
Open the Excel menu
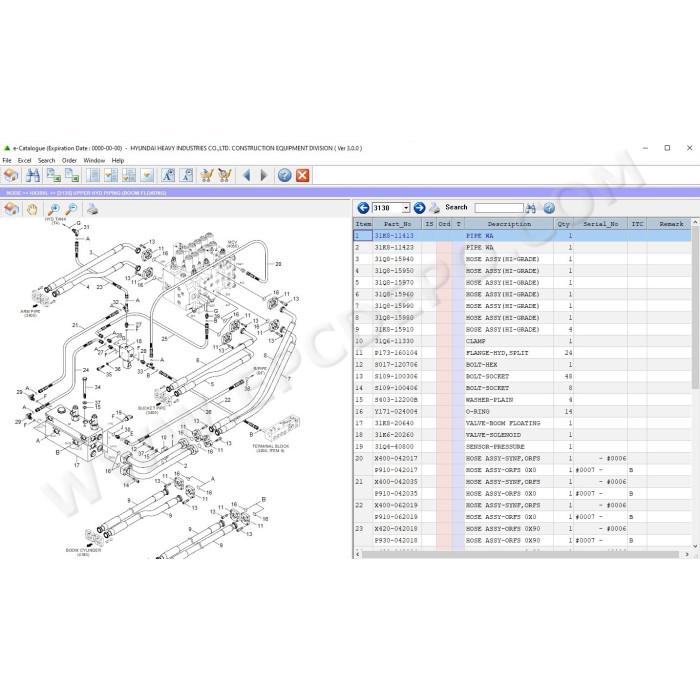[x=24, y=160]
